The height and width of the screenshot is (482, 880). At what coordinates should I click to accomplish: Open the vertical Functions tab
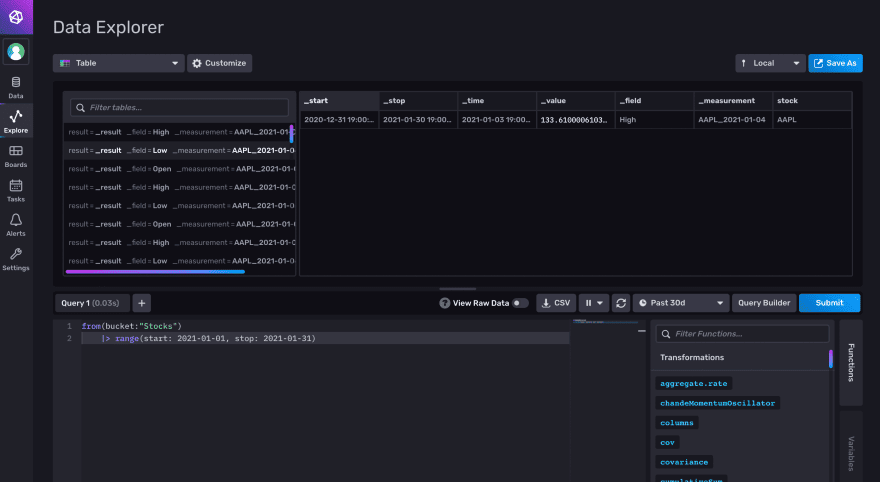pos(851,362)
